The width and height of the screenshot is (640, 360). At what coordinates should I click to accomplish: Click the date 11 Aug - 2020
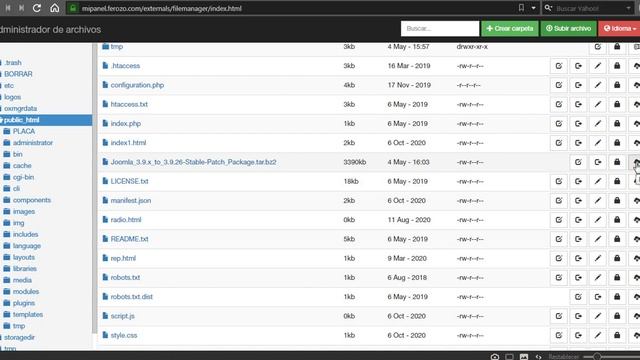click(409, 220)
